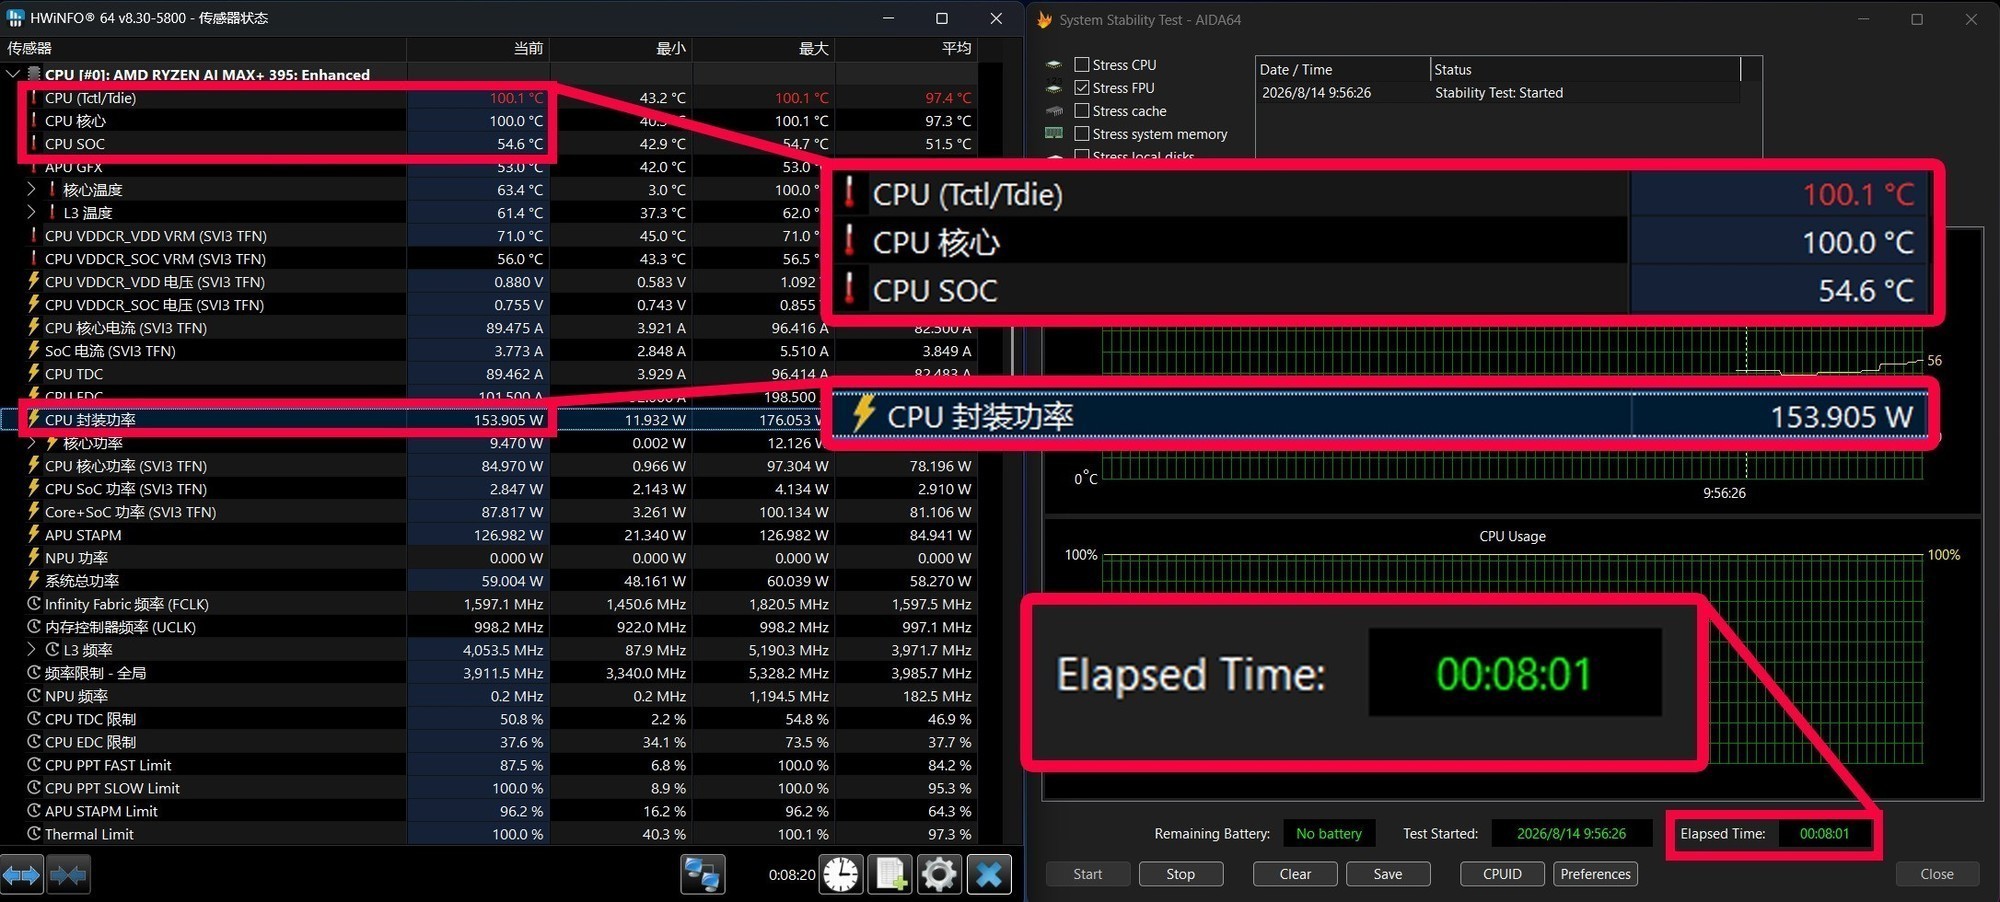
Task: Click the Status column header in AIDA64
Action: pyautogui.click(x=1585, y=69)
